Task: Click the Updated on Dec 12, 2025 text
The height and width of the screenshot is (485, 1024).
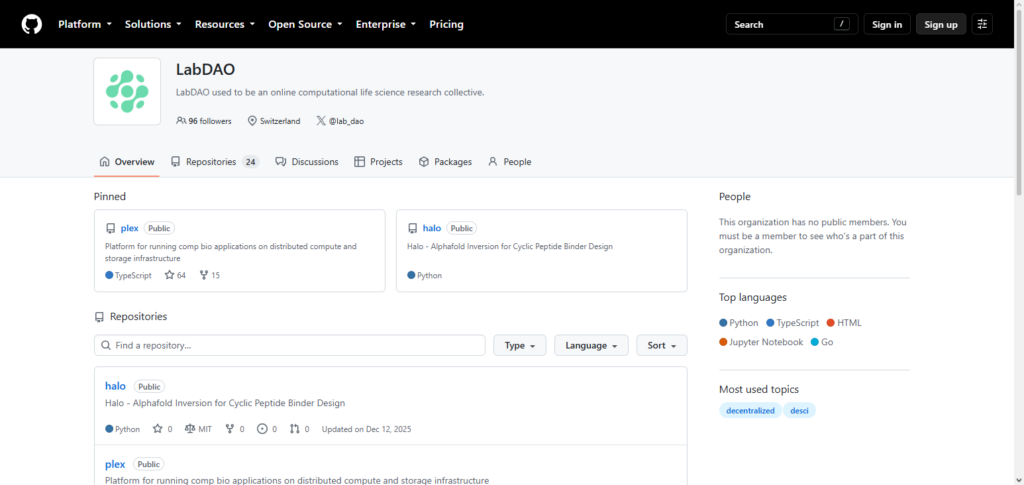Action: pyautogui.click(x=366, y=429)
